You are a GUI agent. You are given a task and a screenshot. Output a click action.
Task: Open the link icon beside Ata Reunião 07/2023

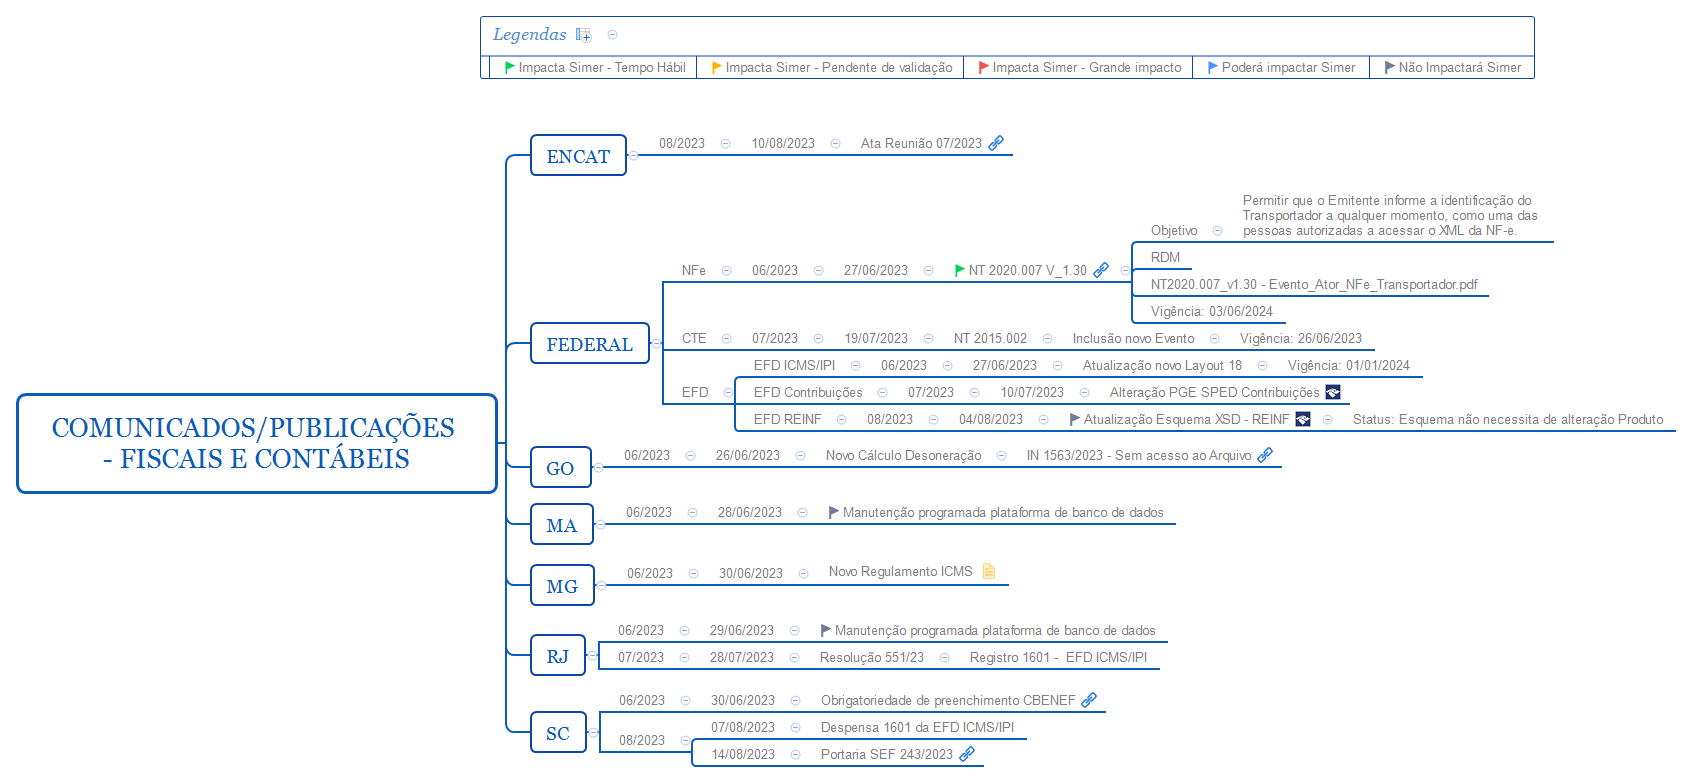tap(996, 143)
